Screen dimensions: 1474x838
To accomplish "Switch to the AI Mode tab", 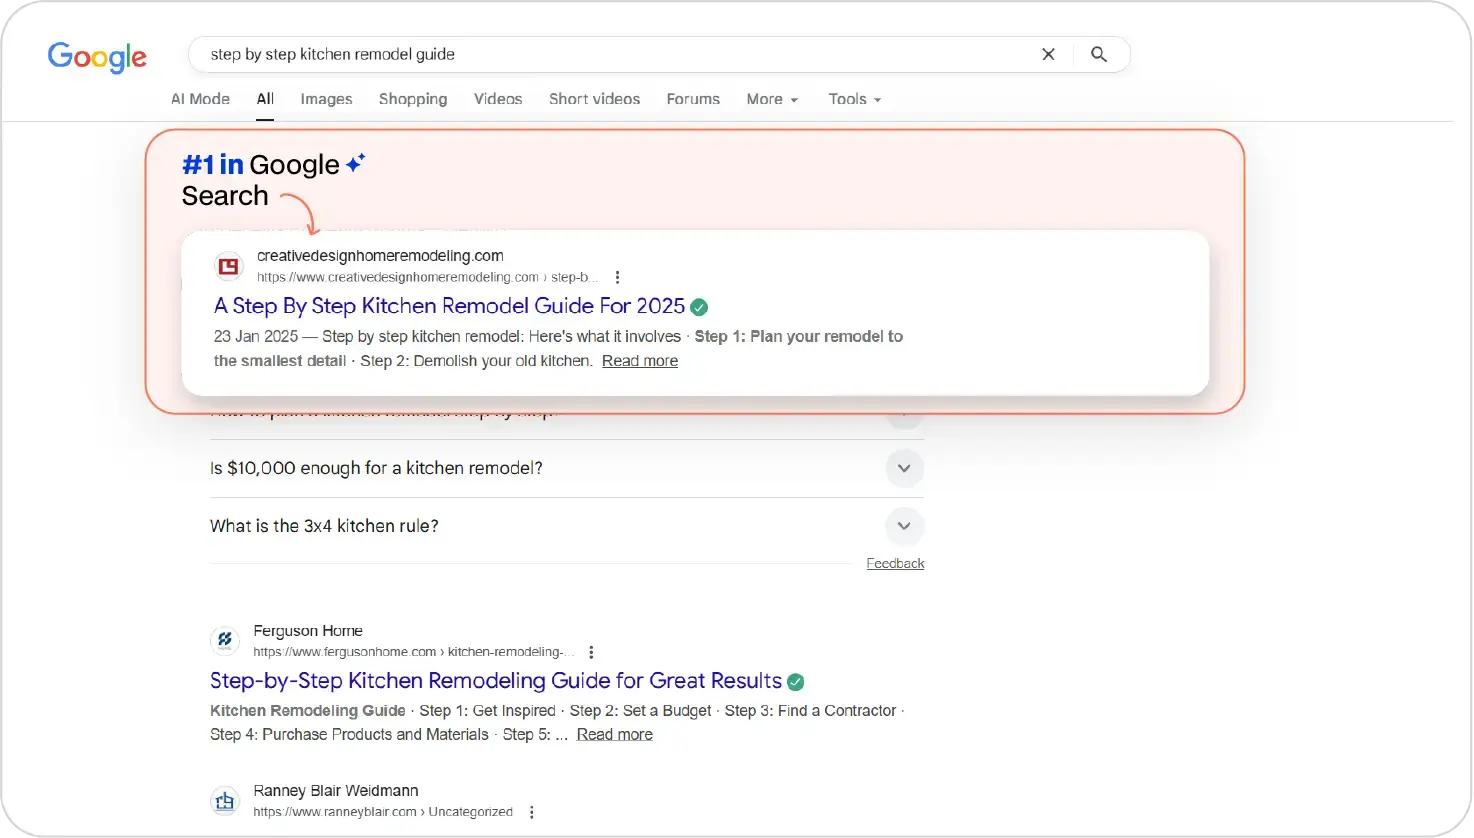I will pos(200,99).
